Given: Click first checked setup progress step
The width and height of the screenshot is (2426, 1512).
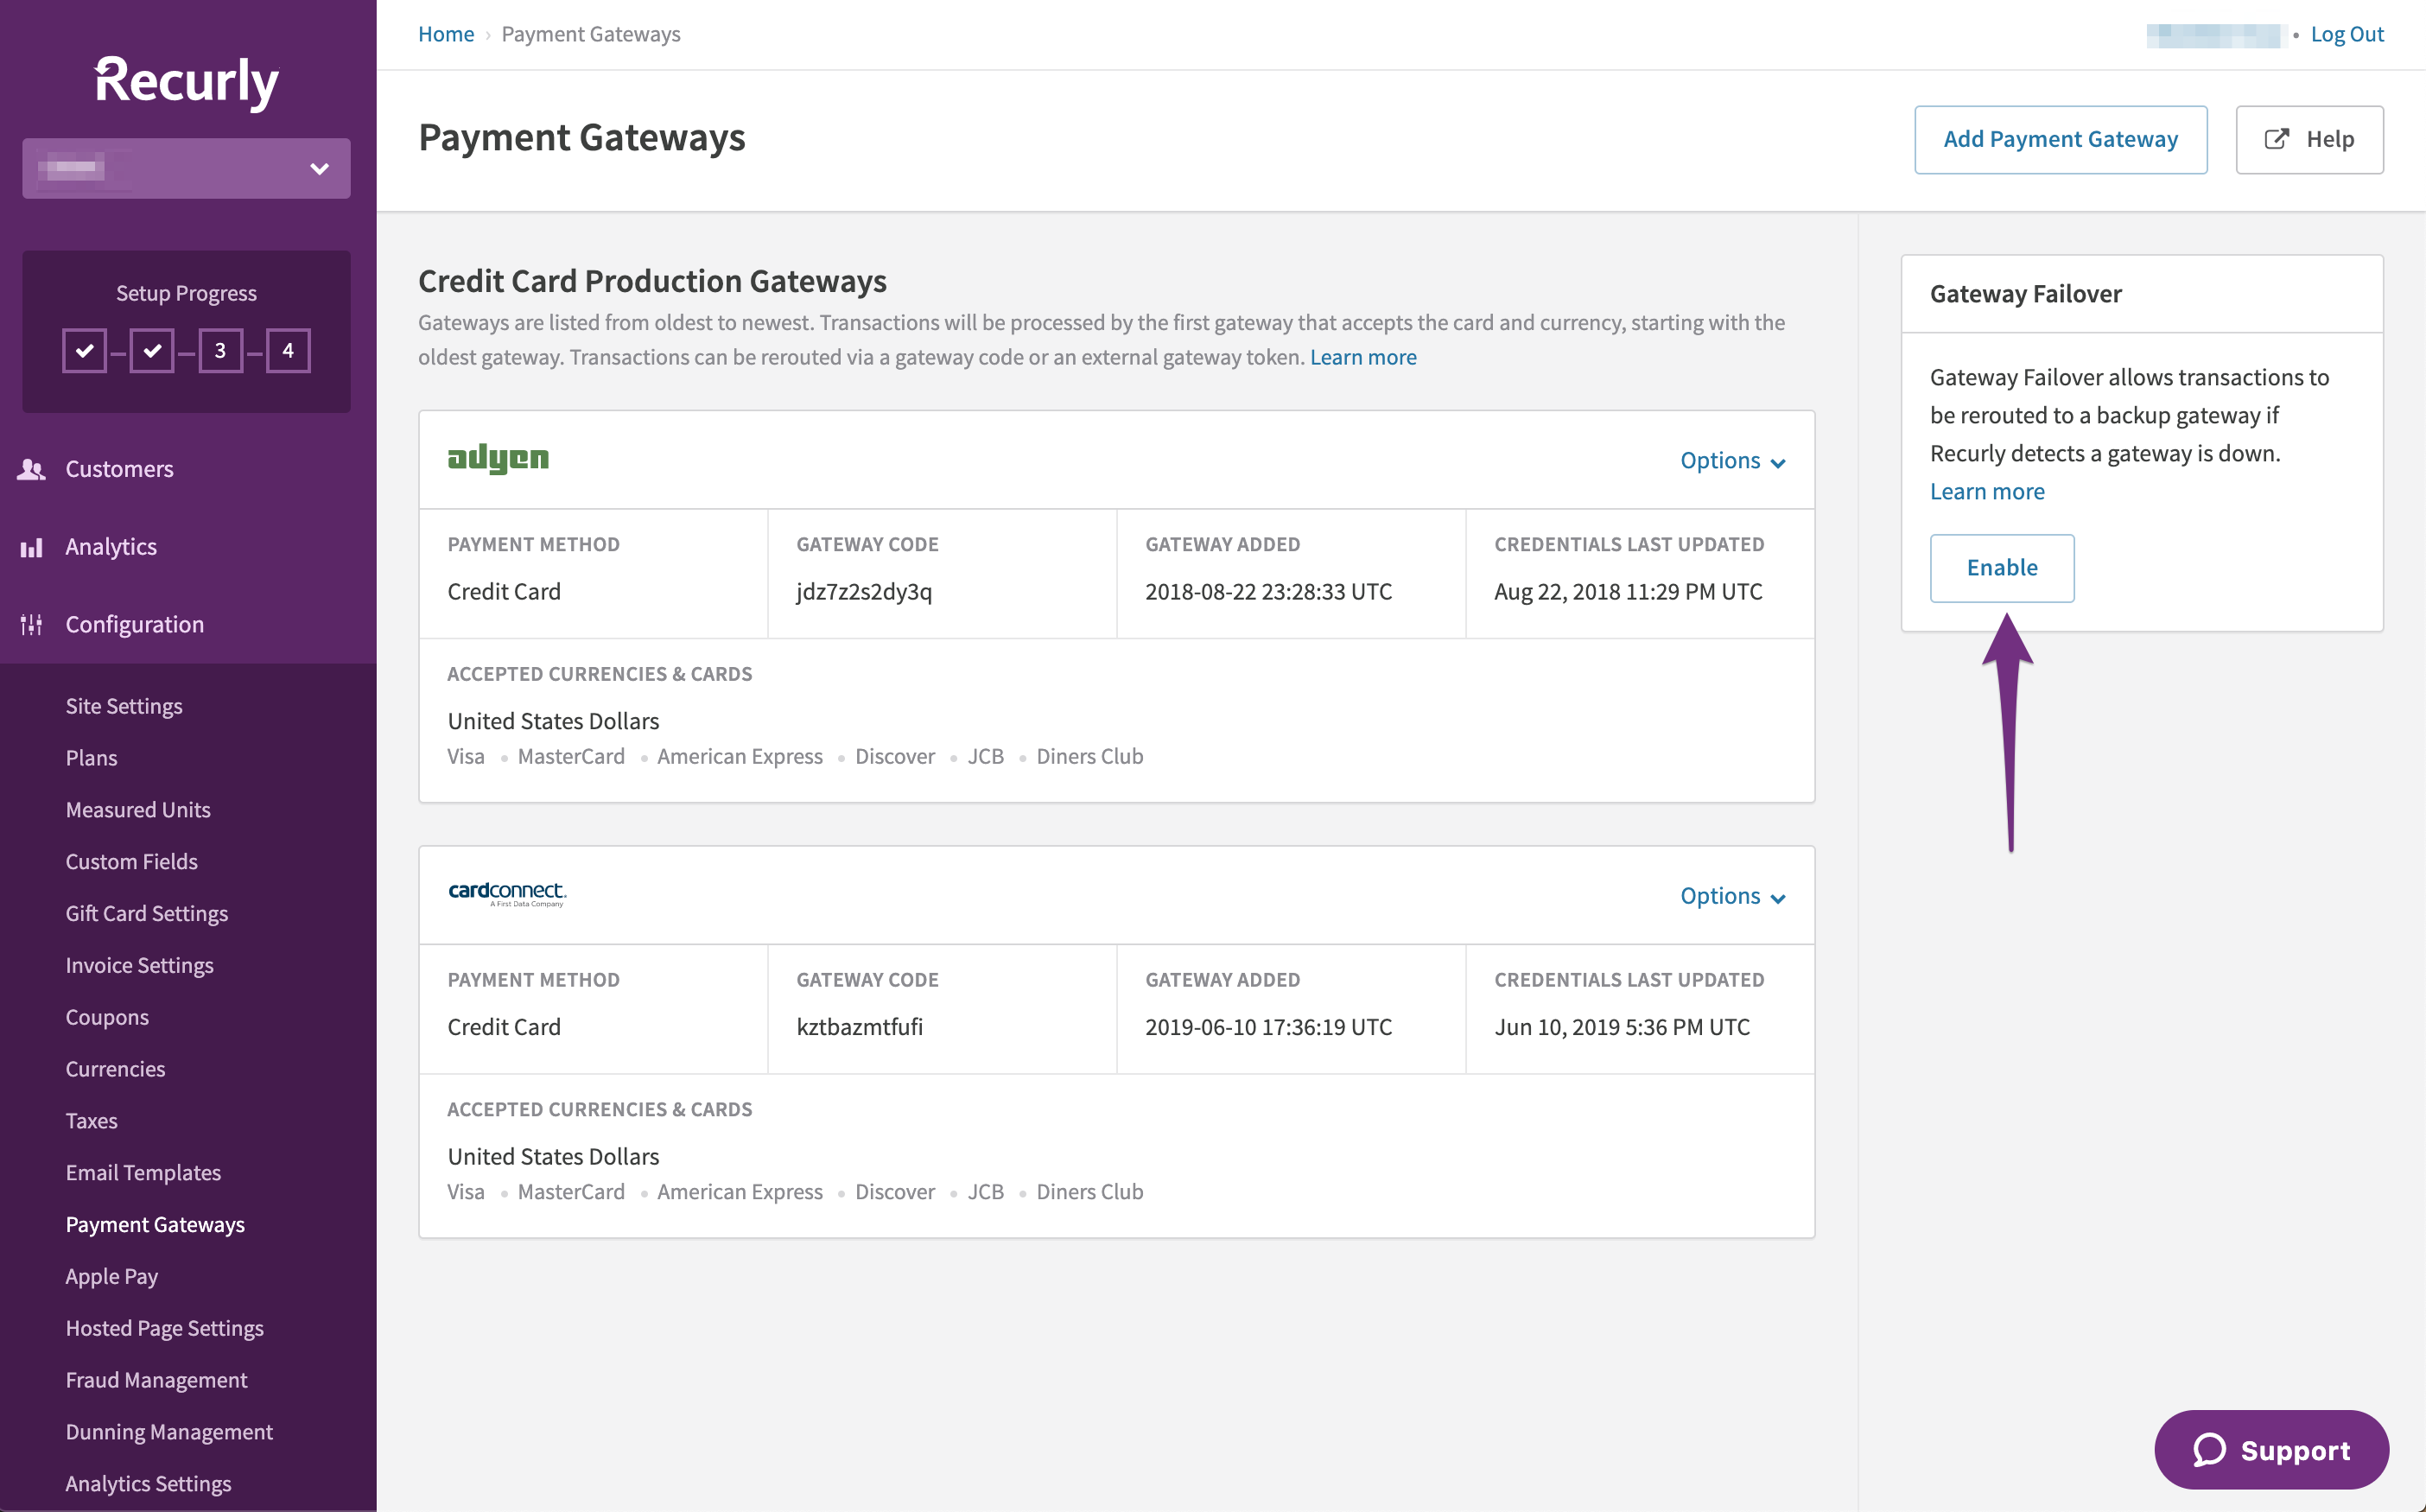Looking at the screenshot, I should (x=85, y=351).
